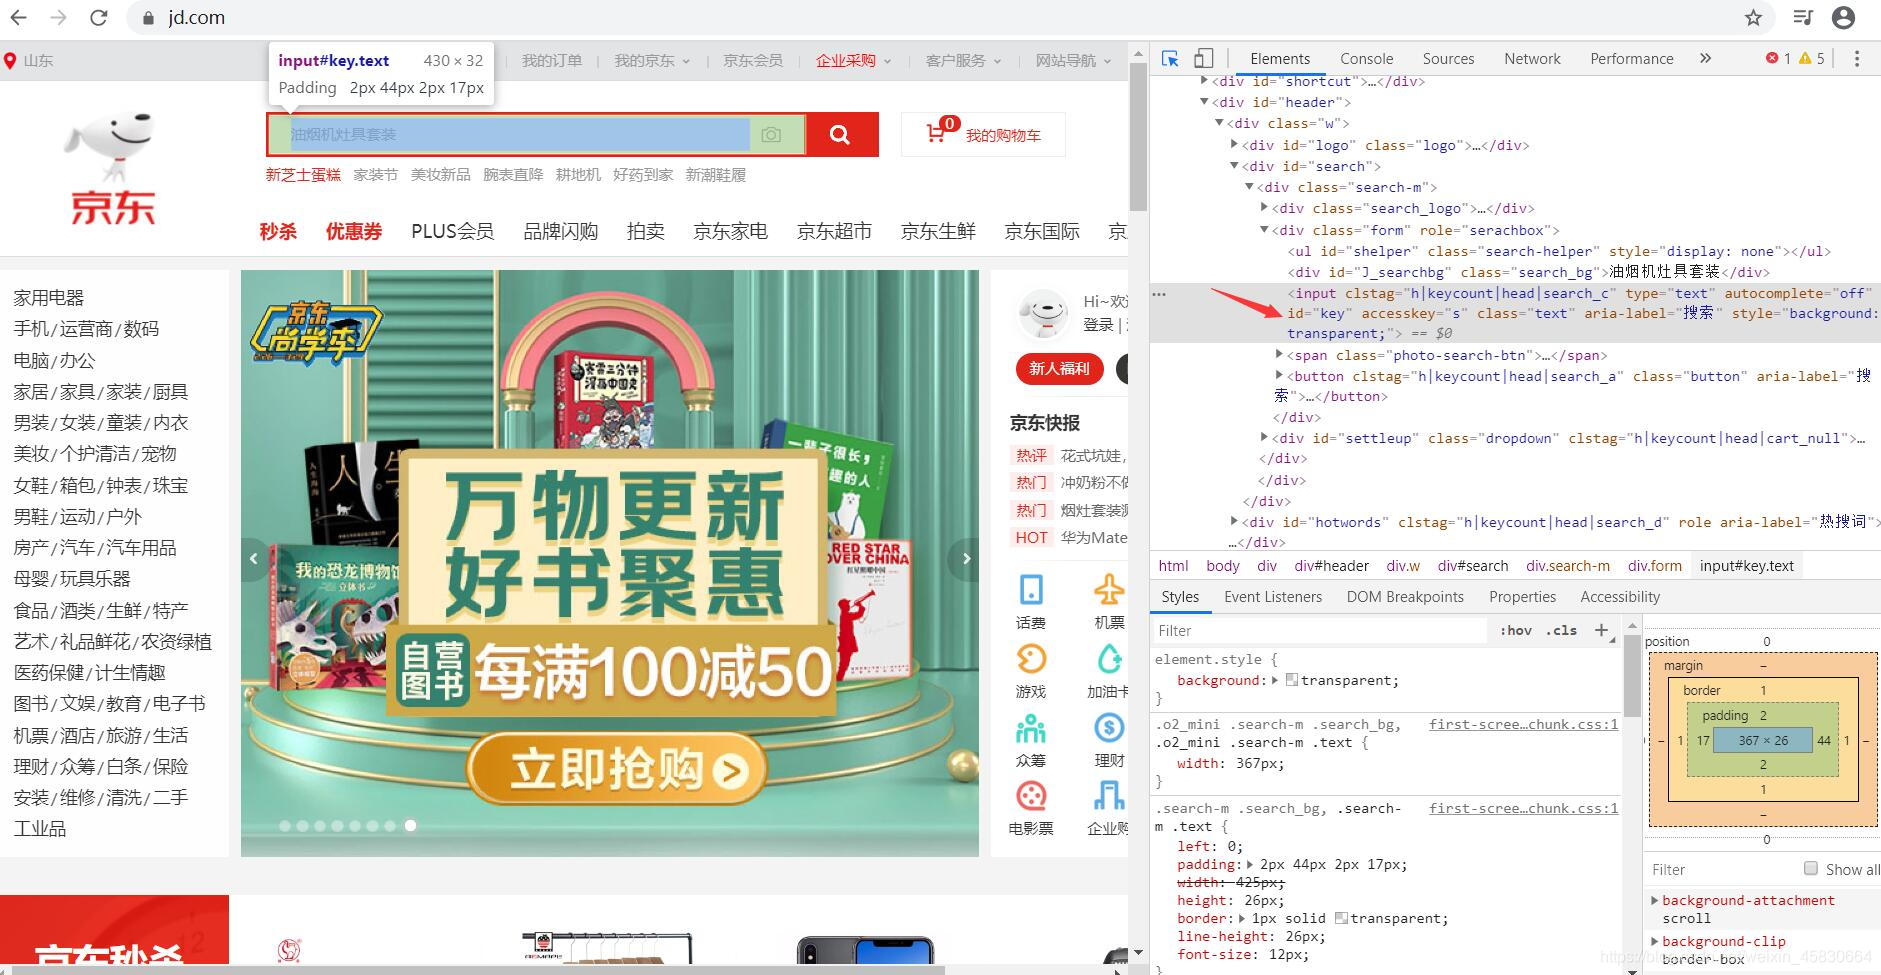The height and width of the screenshot is (975, 1881).
Task: Toggle the device toolbar in DevTools
Action: pyautogui.click(x=1202, y=58)
